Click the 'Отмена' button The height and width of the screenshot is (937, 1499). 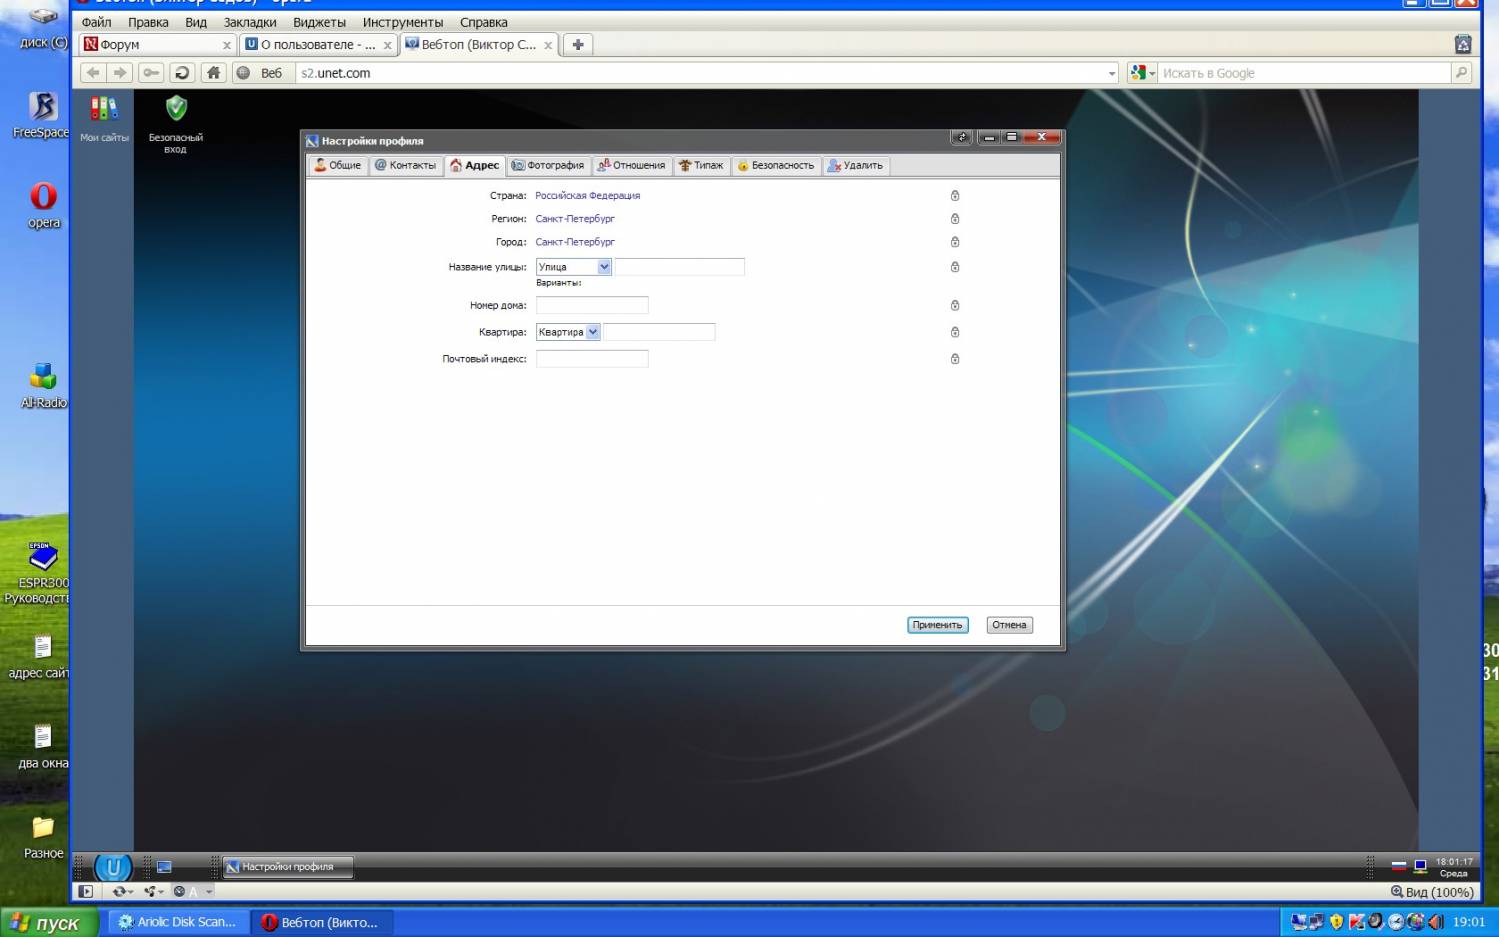tap(1009, 625)
